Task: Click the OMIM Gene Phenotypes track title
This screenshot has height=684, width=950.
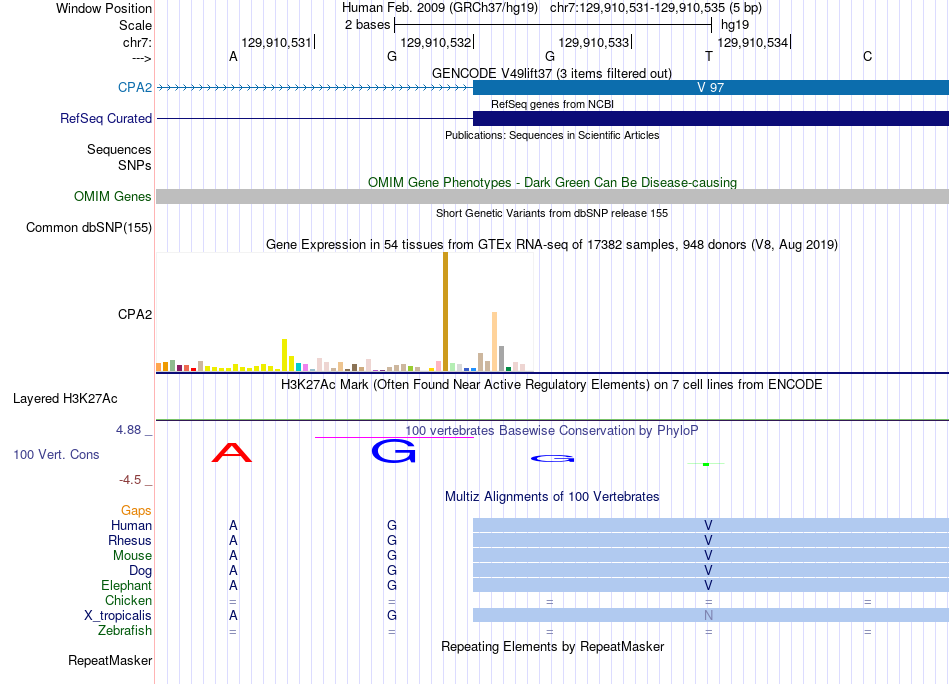Action: pos(553,182)
